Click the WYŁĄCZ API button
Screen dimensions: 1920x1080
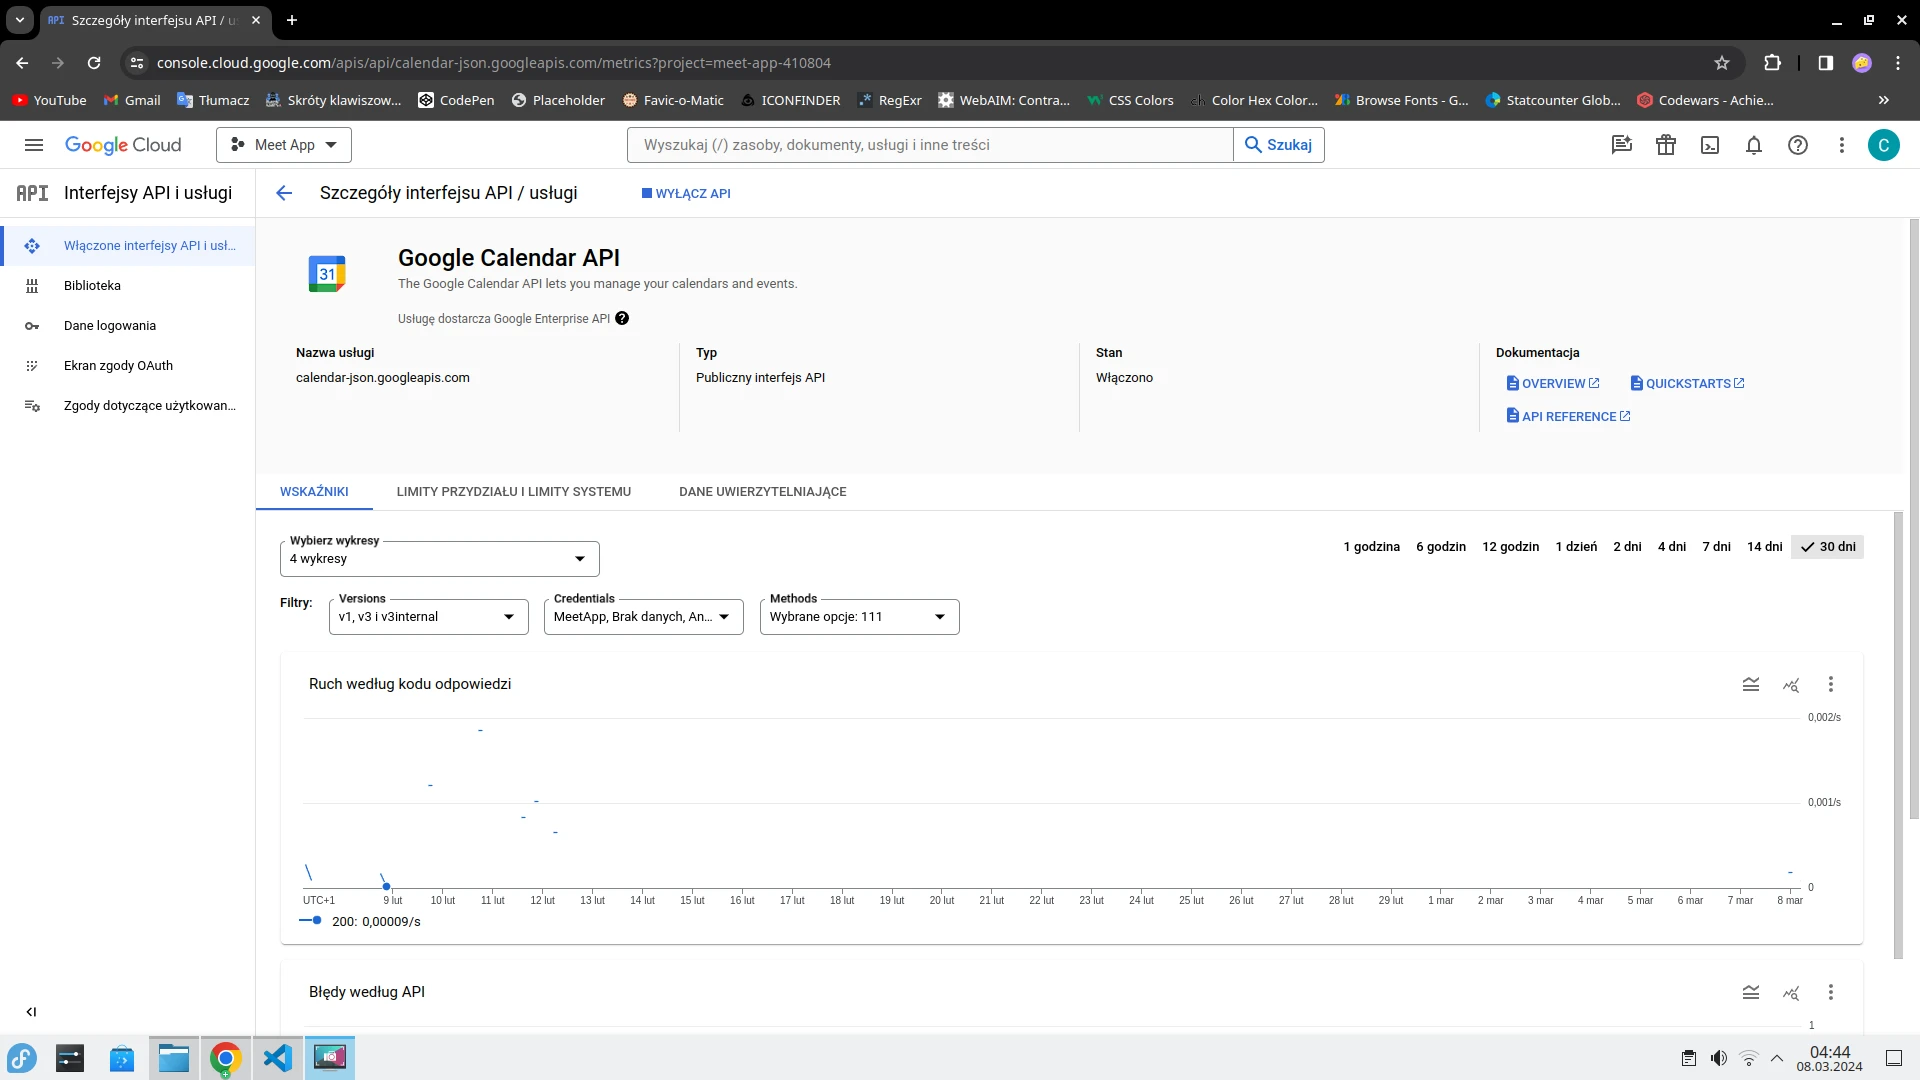point(686,194)
